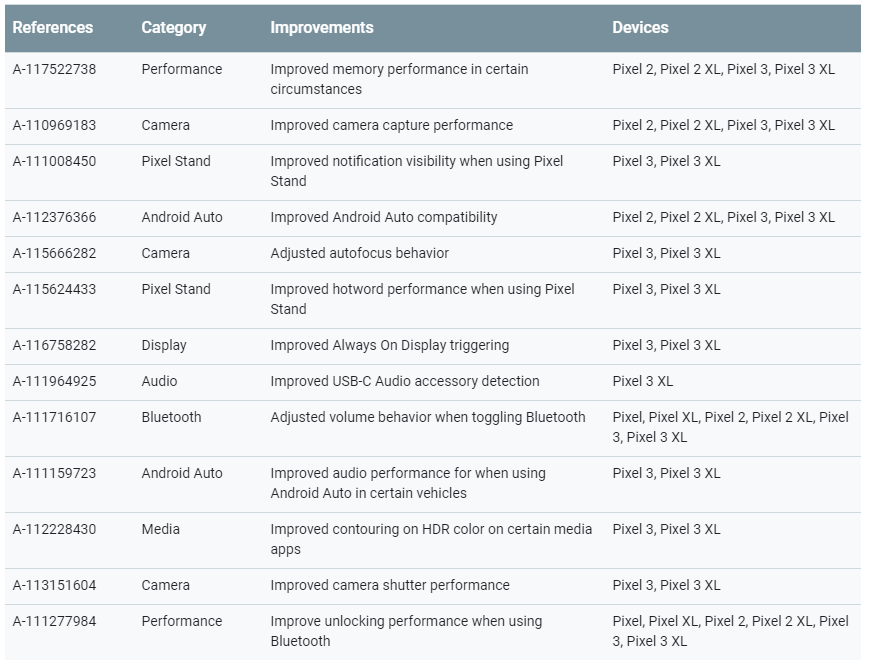This screenshot has width=869, height=669.
Task: Click reference A-111277984
Action: click(x=54, y=621)
